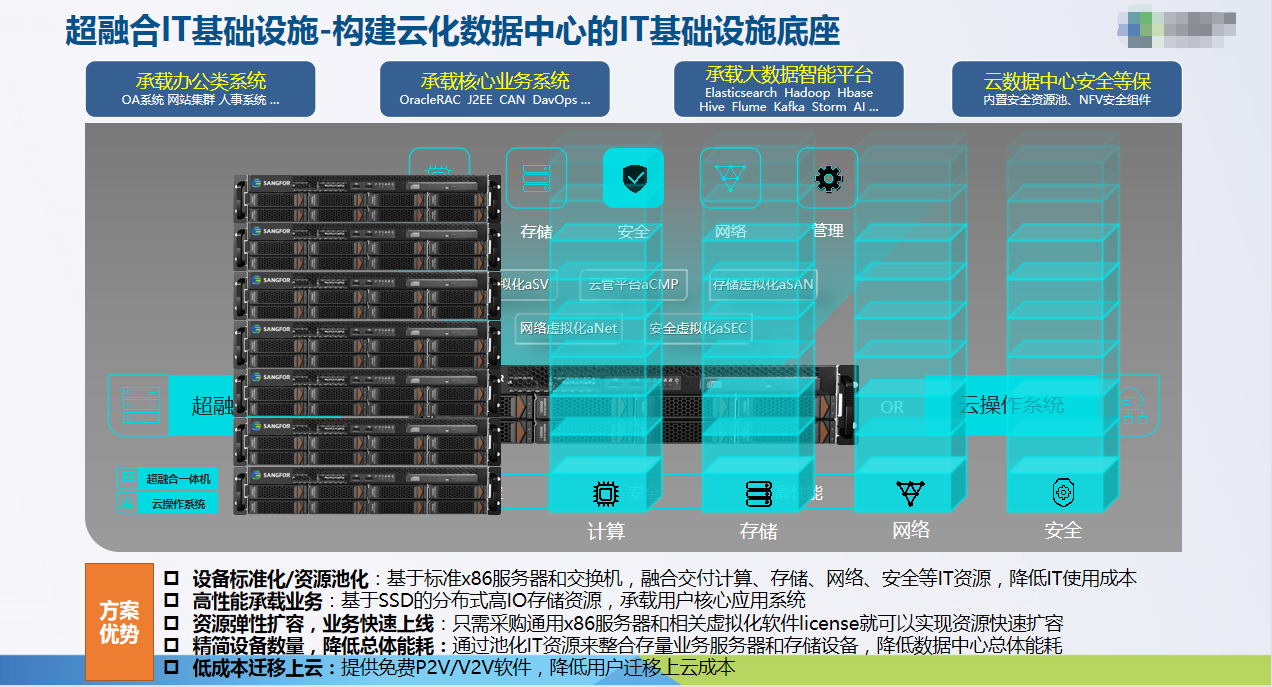Select the 网络虚拟化aNet label box
This screenshot has width=1272, height=687.
568,328
